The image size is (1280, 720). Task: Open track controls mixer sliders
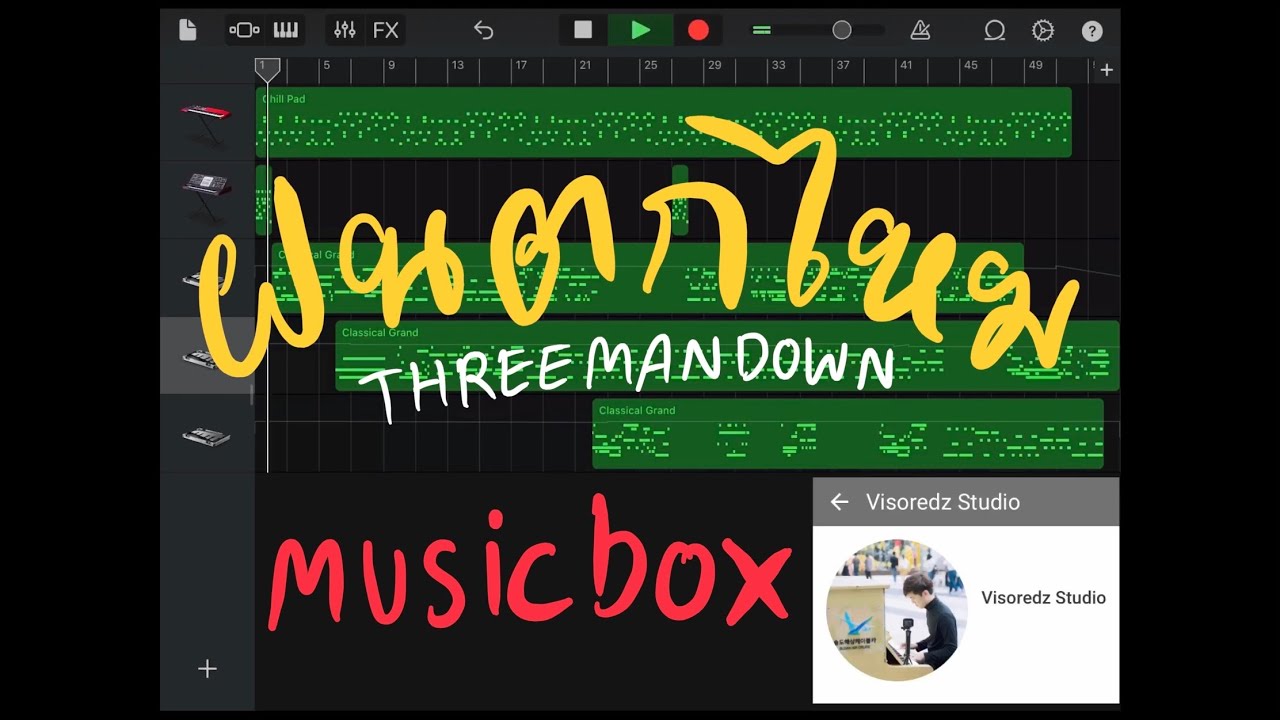(x=345, y=30)
